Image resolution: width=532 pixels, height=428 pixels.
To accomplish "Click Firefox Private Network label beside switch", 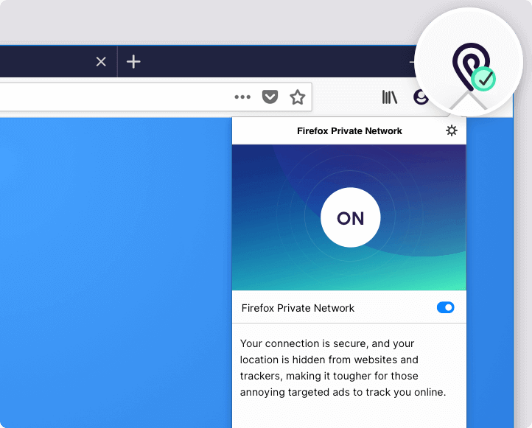I will (x=298, y=308).
